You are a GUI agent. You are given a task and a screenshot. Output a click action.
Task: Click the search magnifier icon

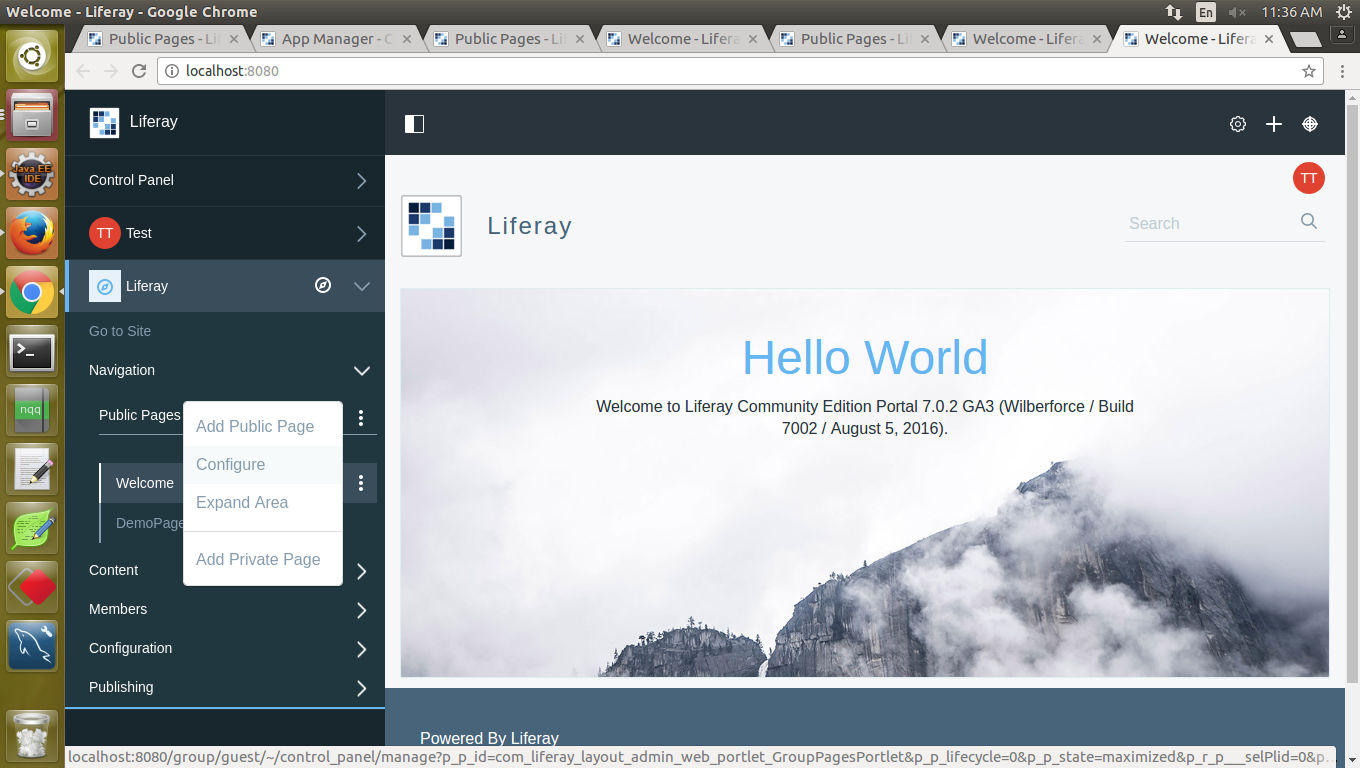click(x=1309, y=222)
